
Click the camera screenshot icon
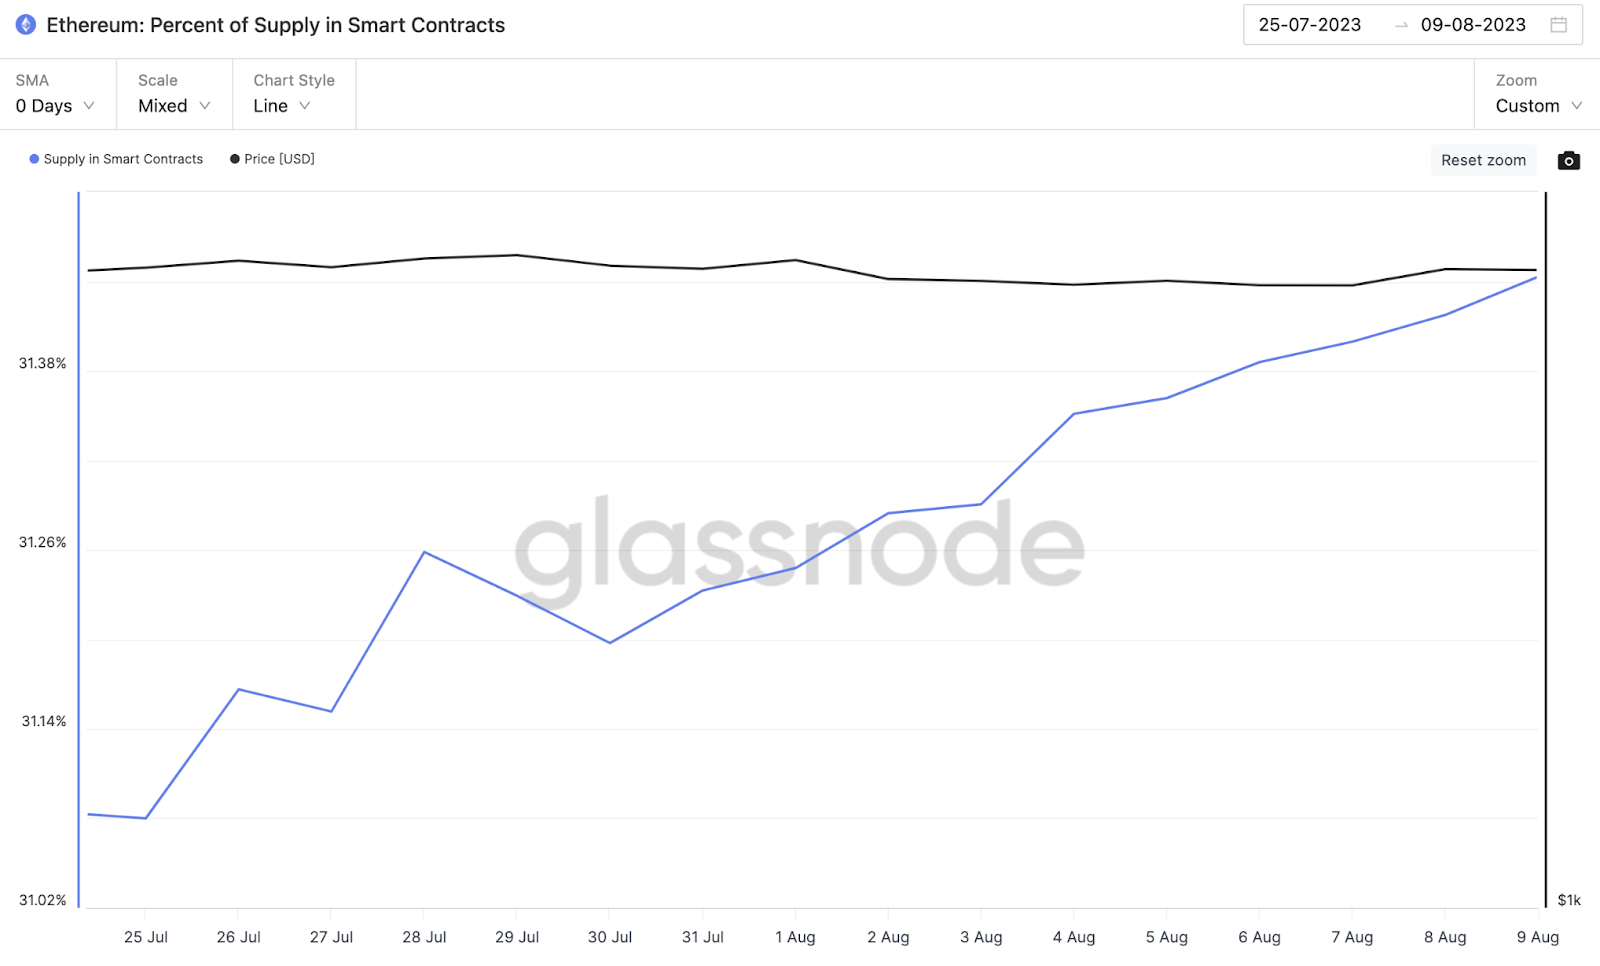click(x=1568, y=160)
